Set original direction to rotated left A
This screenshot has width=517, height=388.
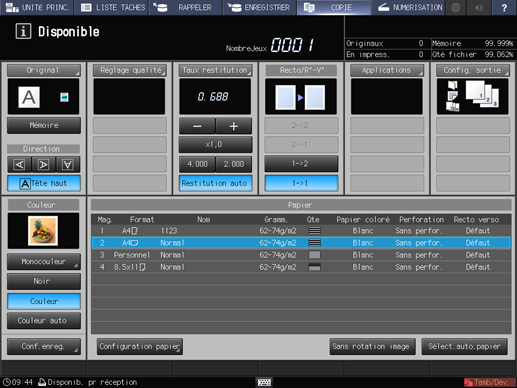[x=19, y=164]
